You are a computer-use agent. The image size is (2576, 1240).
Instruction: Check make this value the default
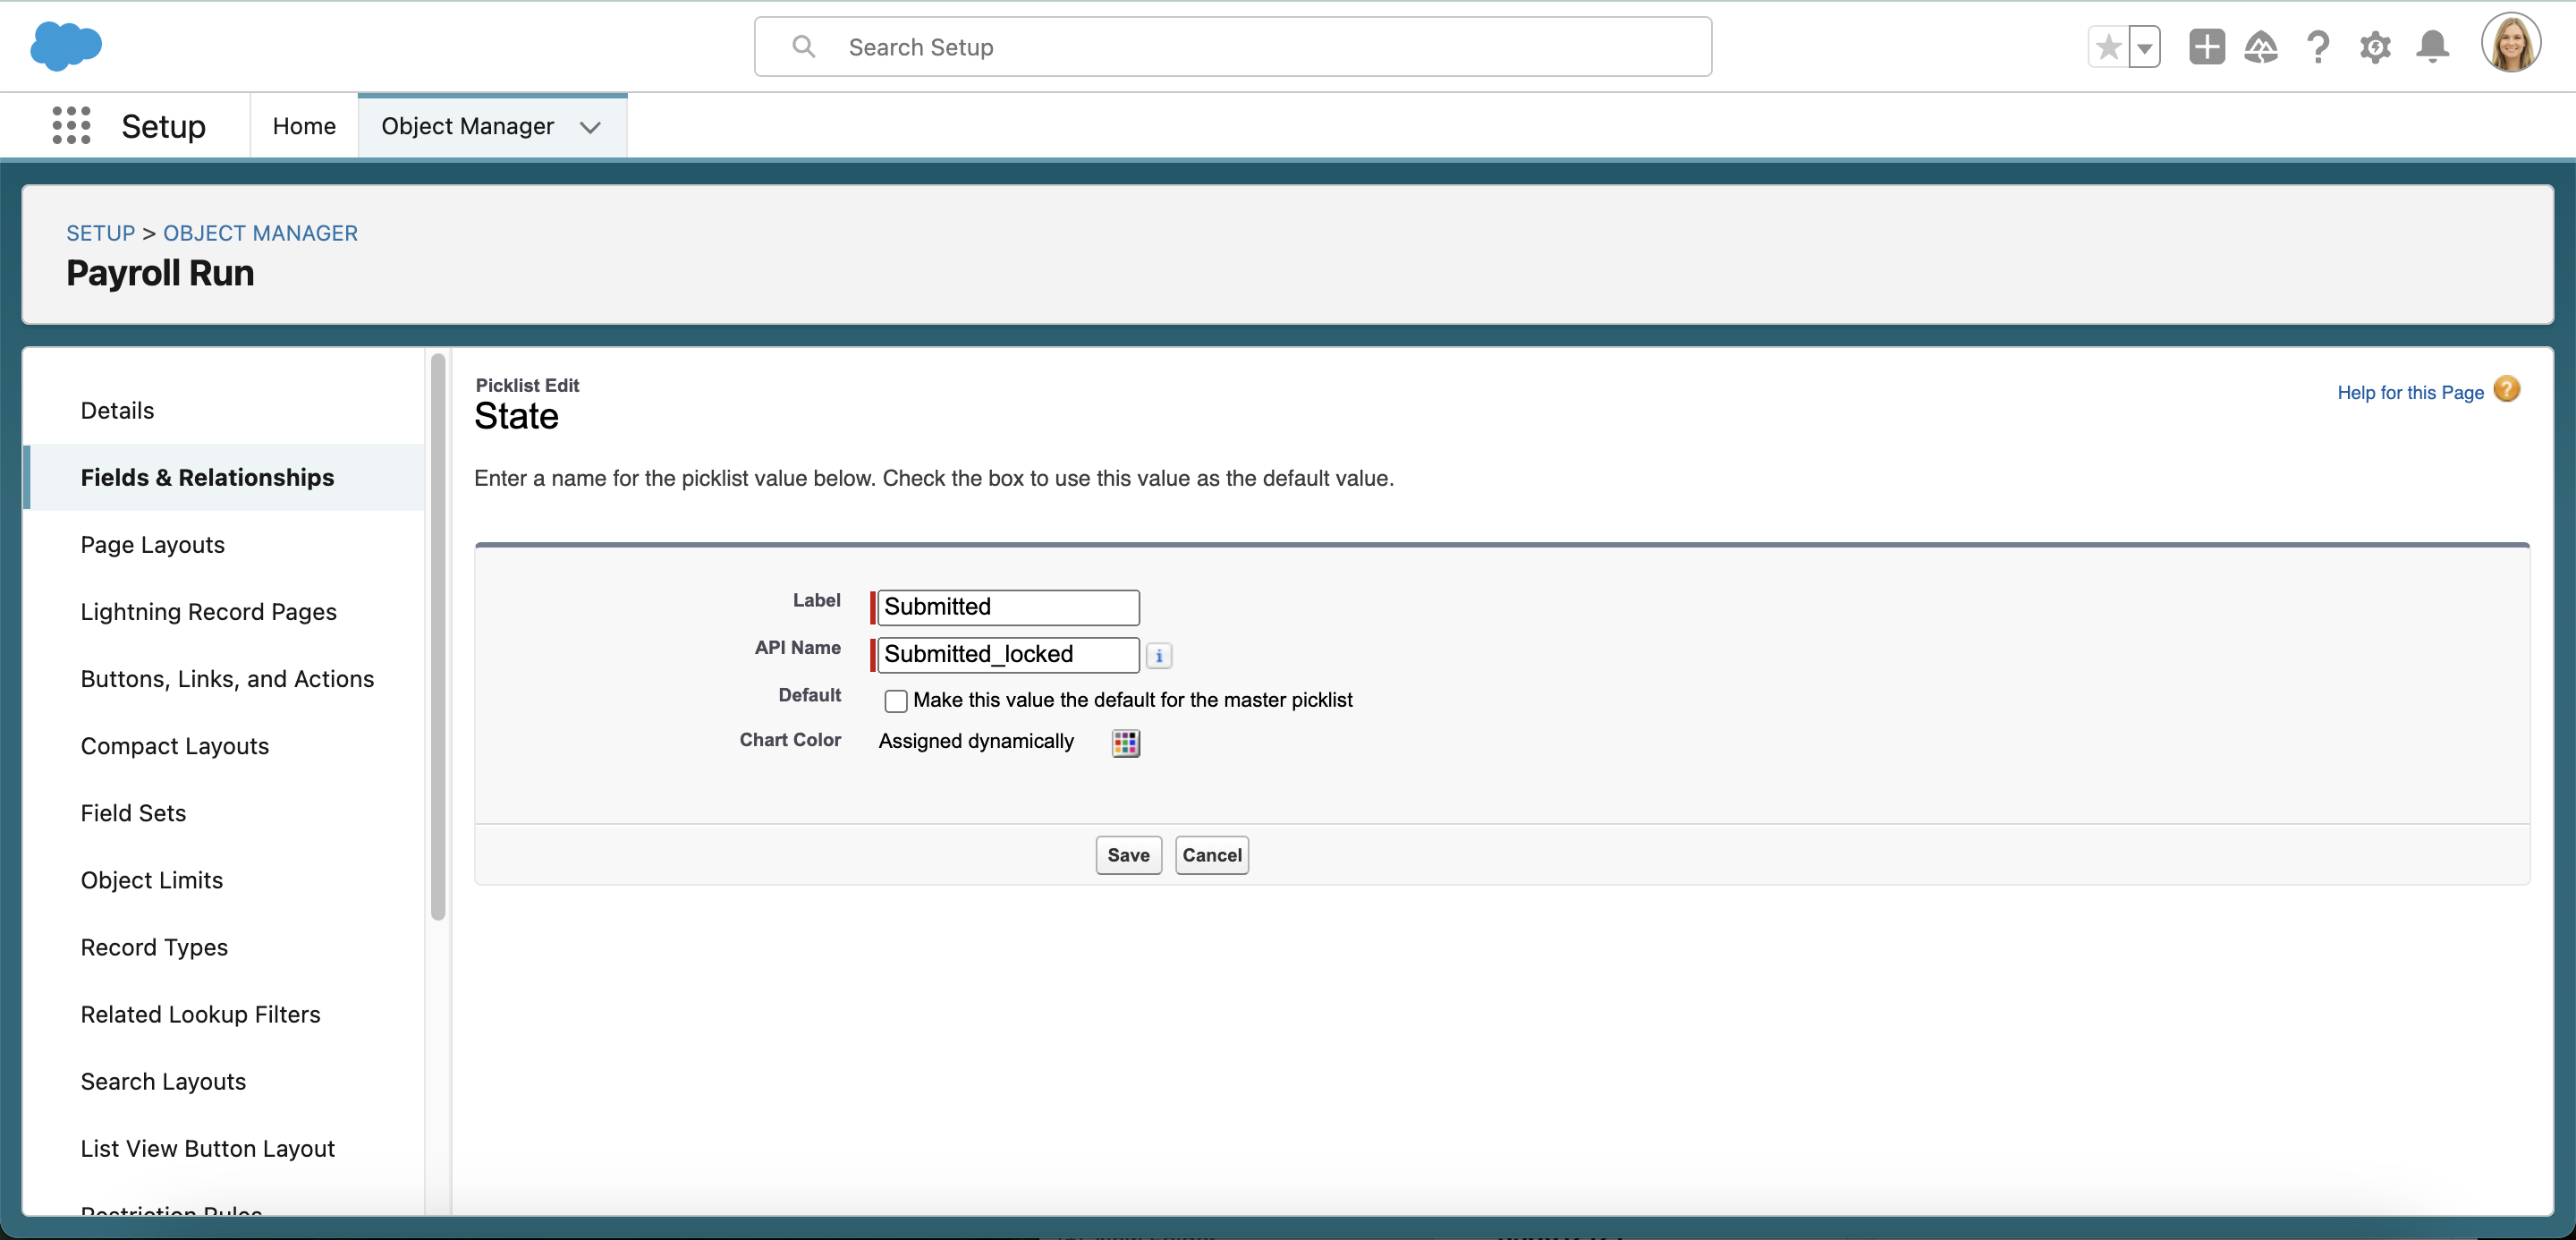click(x=895, y=700)
